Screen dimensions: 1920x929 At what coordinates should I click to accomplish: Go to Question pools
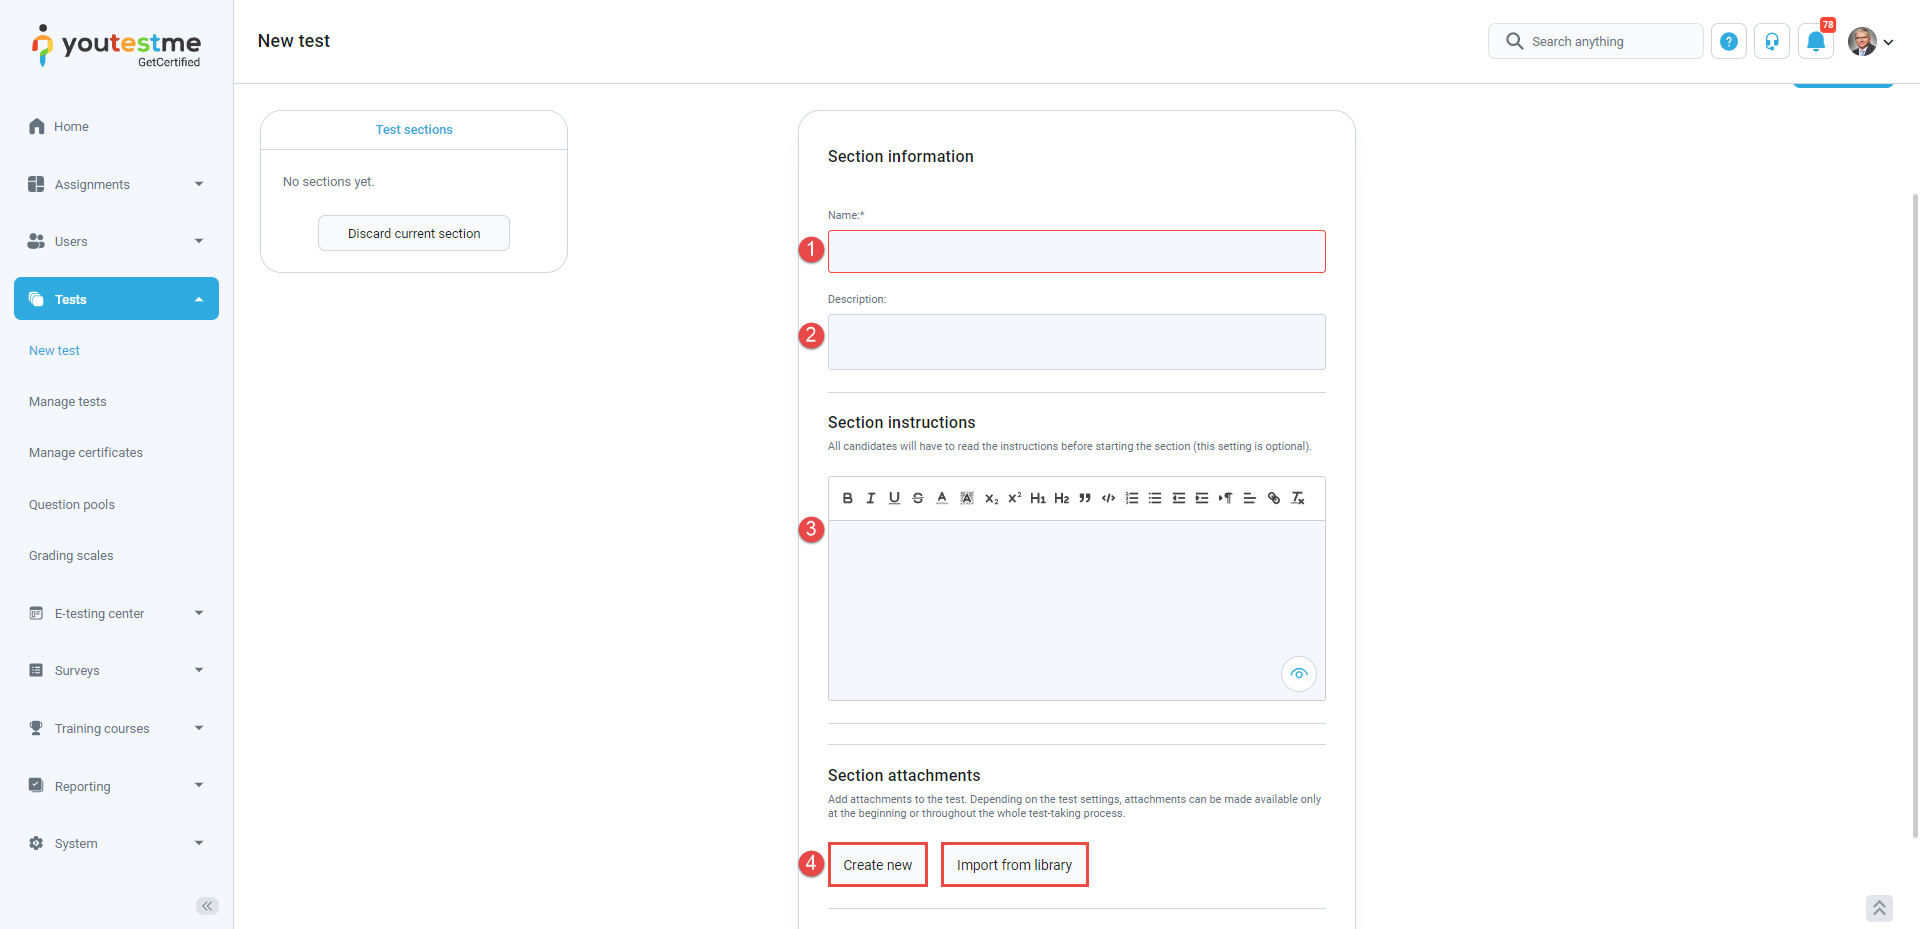pyautogui.click(x=72, y=505)
